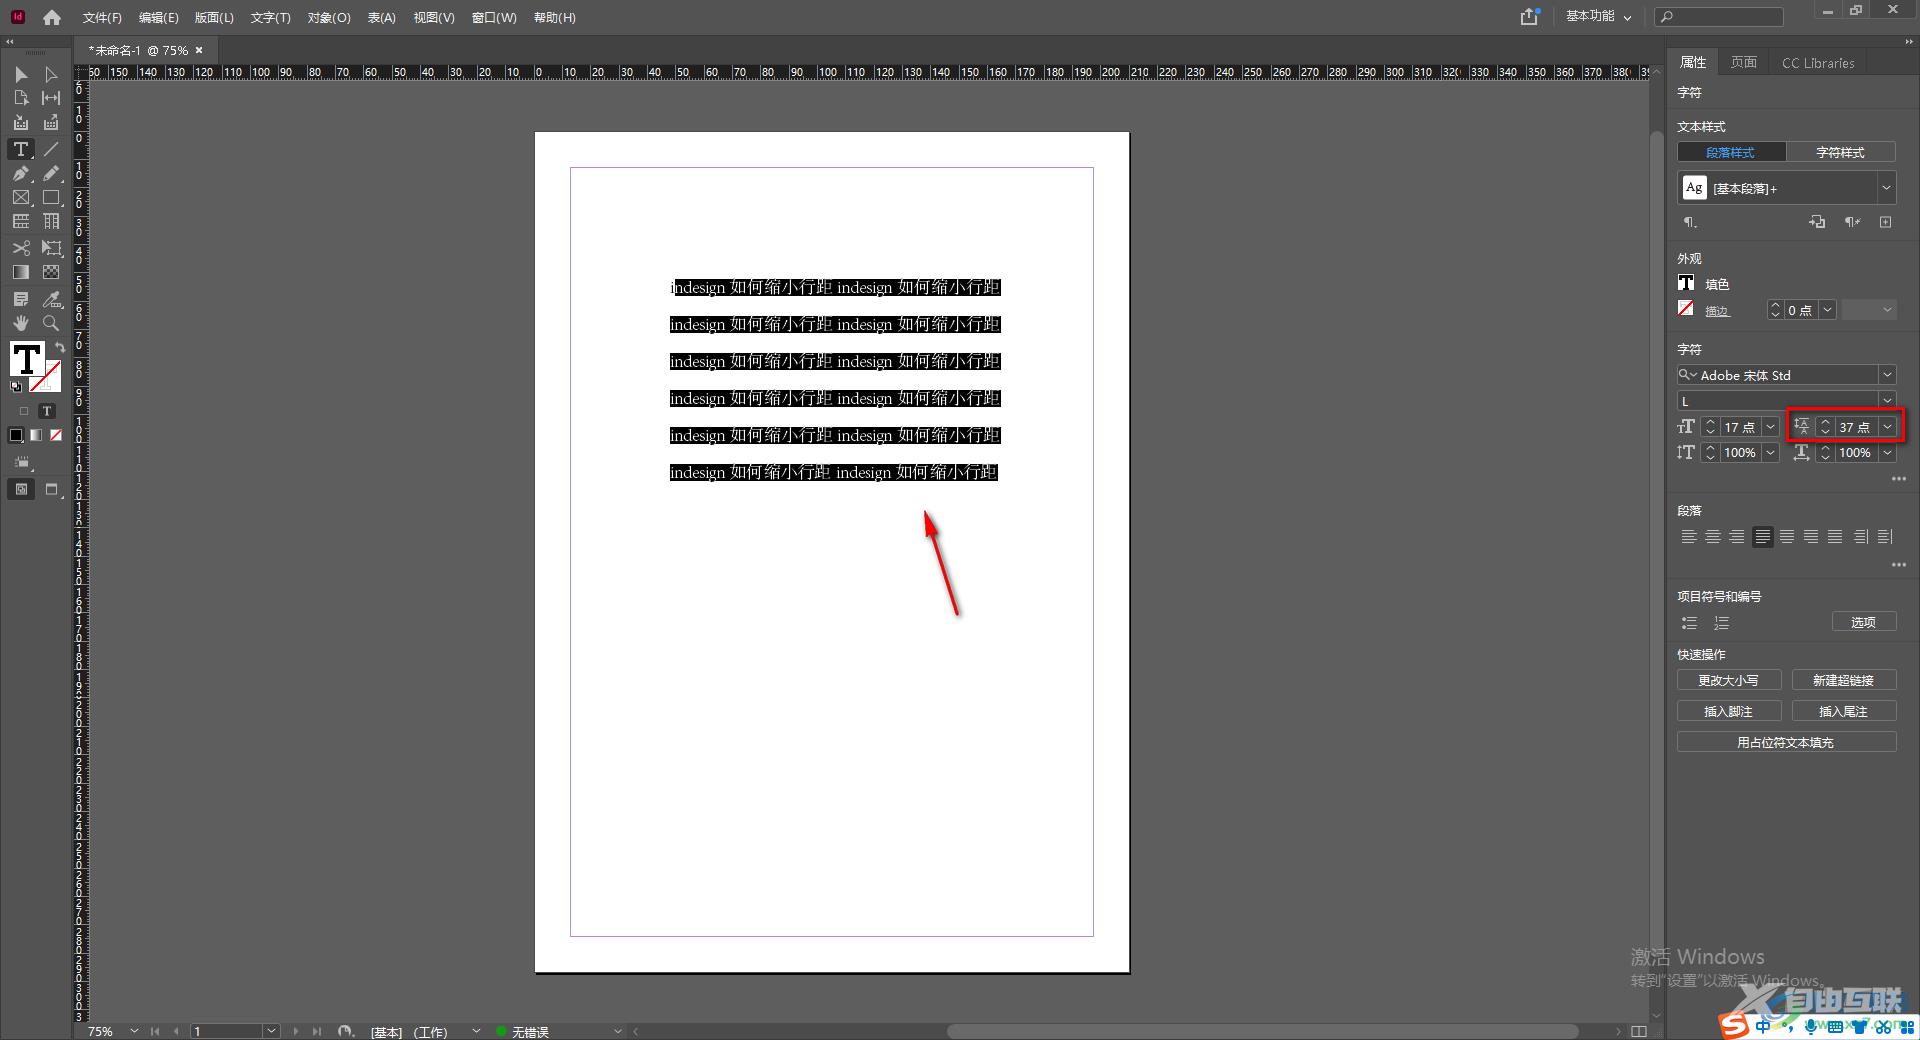Select the Zoom tool
The width and height of the screenshot is (1920, 1040).
click(x=51, y=323)
